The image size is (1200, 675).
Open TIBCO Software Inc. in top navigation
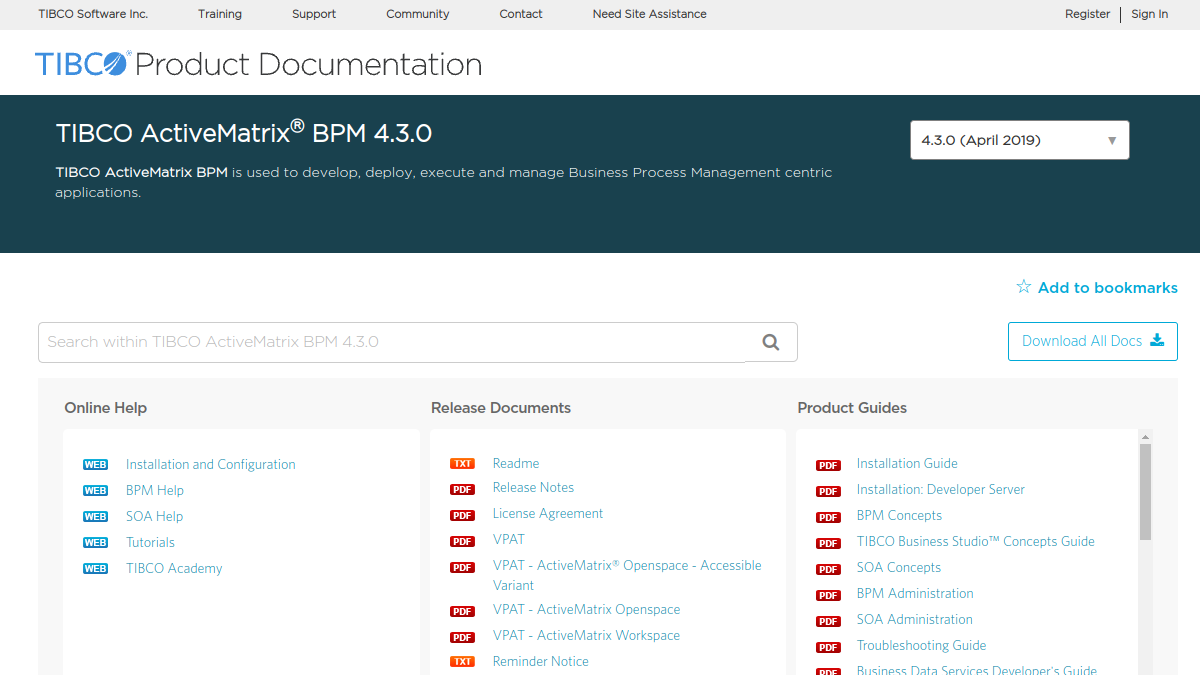pos(93,14)
